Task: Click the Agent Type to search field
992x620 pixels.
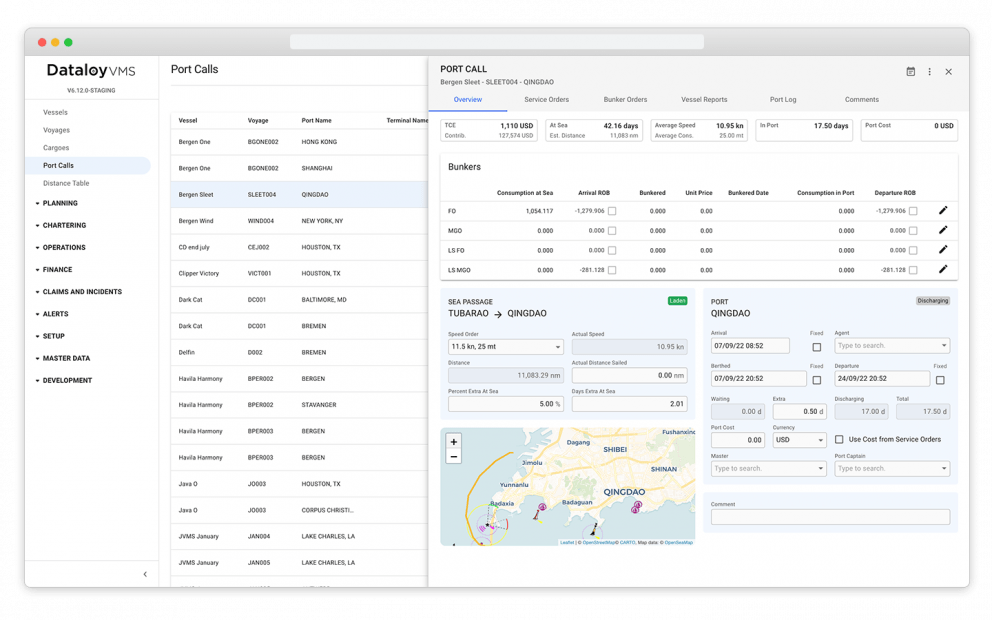Action: coord(890,345)
